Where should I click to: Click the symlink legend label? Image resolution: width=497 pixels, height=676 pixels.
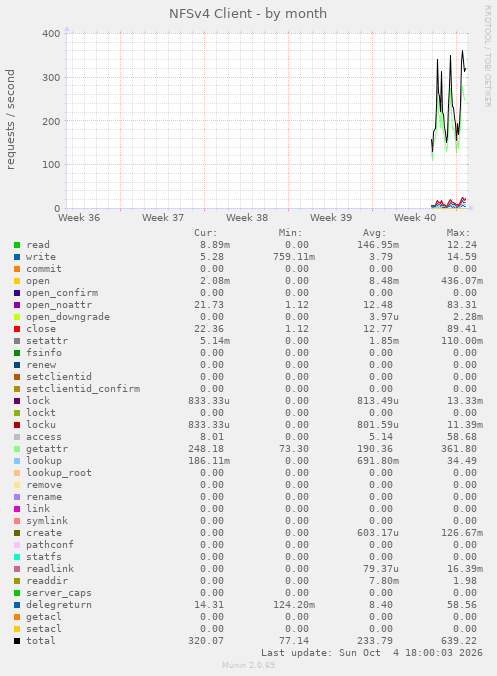[47, 521]
